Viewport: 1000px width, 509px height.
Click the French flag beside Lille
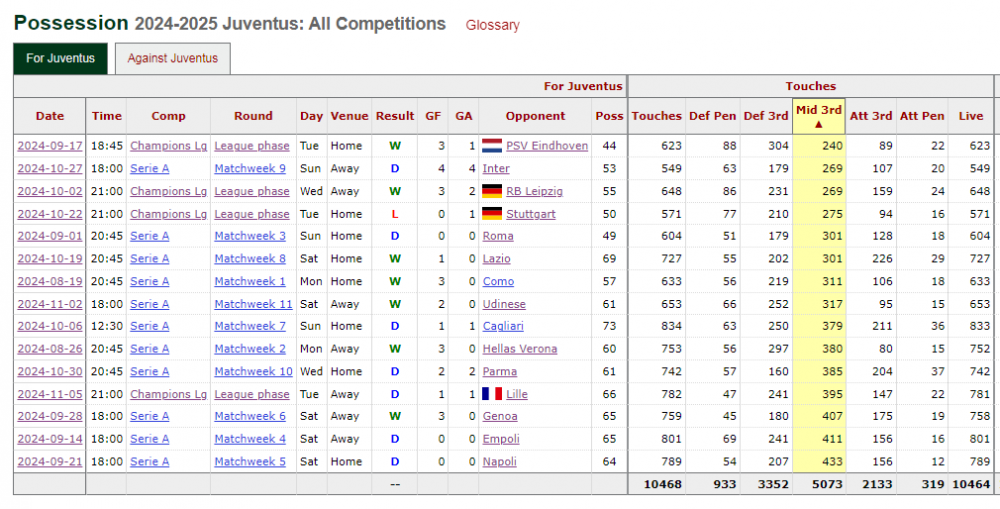[492, 394]
